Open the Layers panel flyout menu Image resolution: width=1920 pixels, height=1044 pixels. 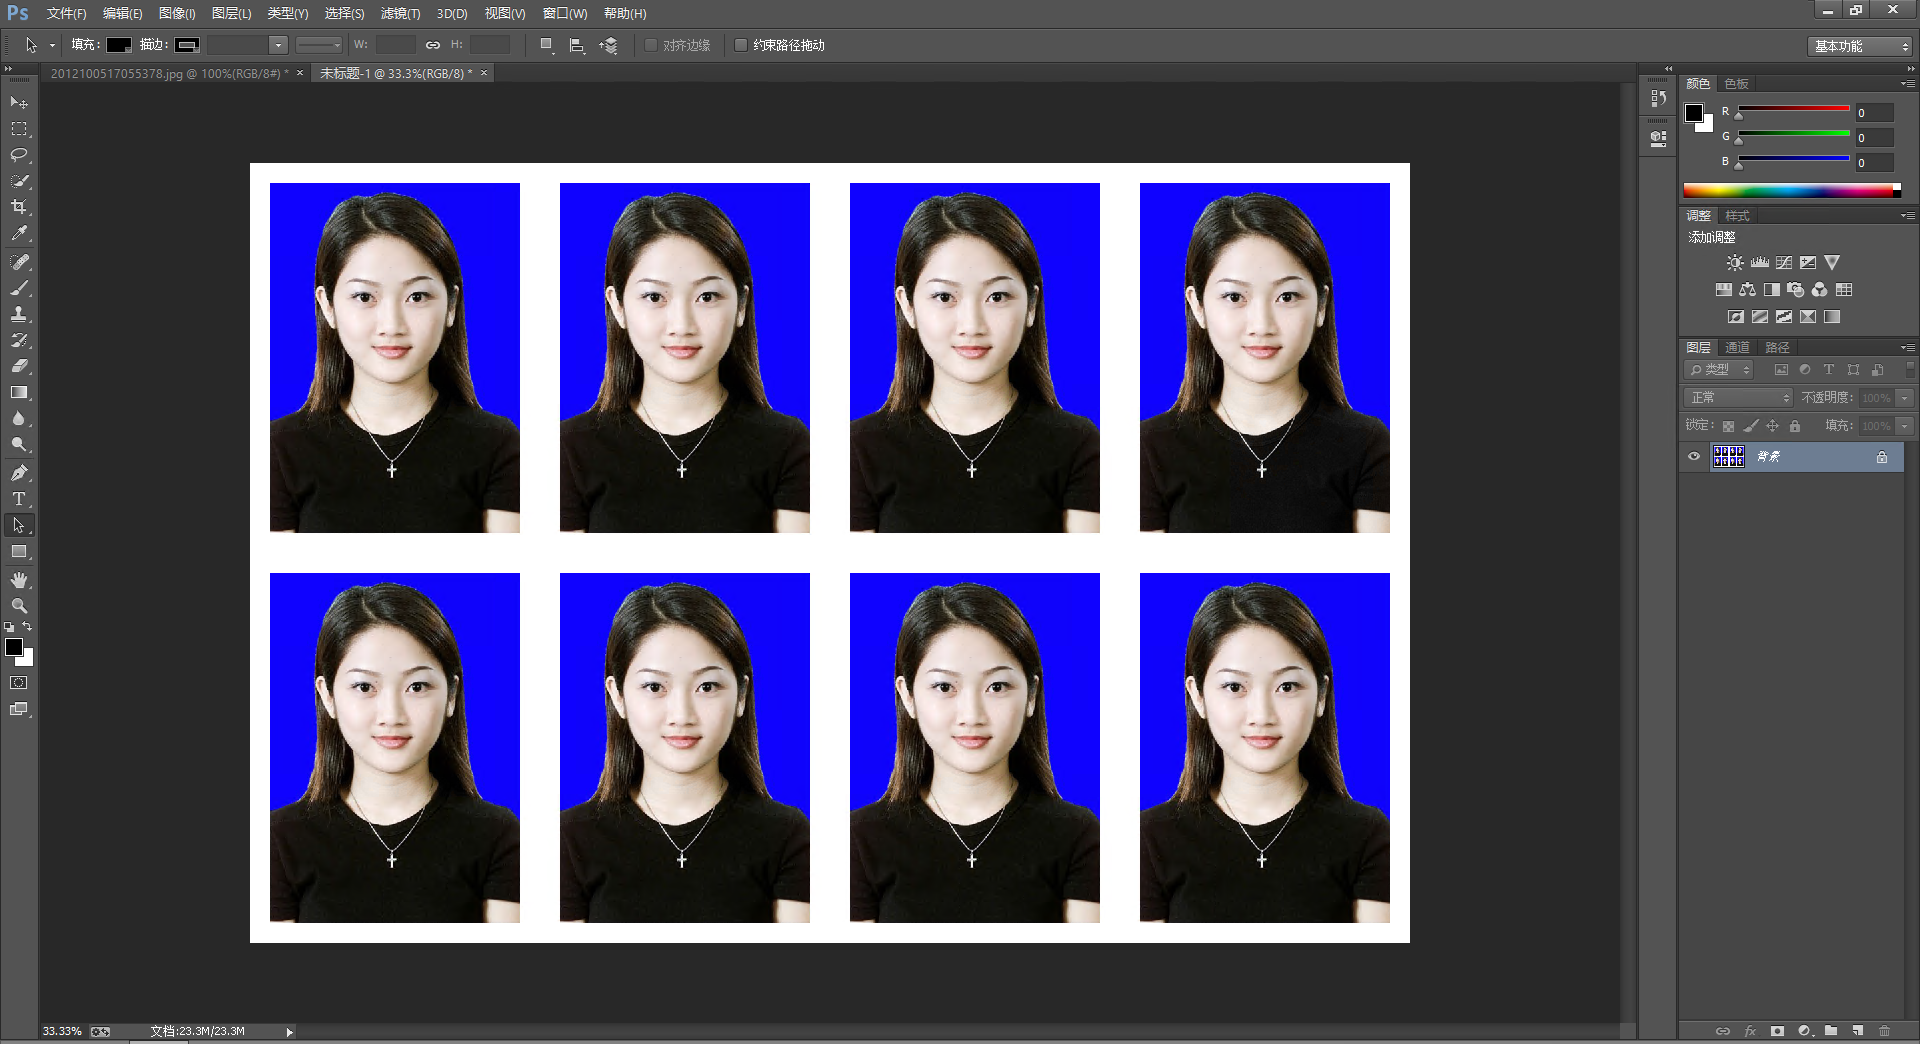(x=1908, y=348)
